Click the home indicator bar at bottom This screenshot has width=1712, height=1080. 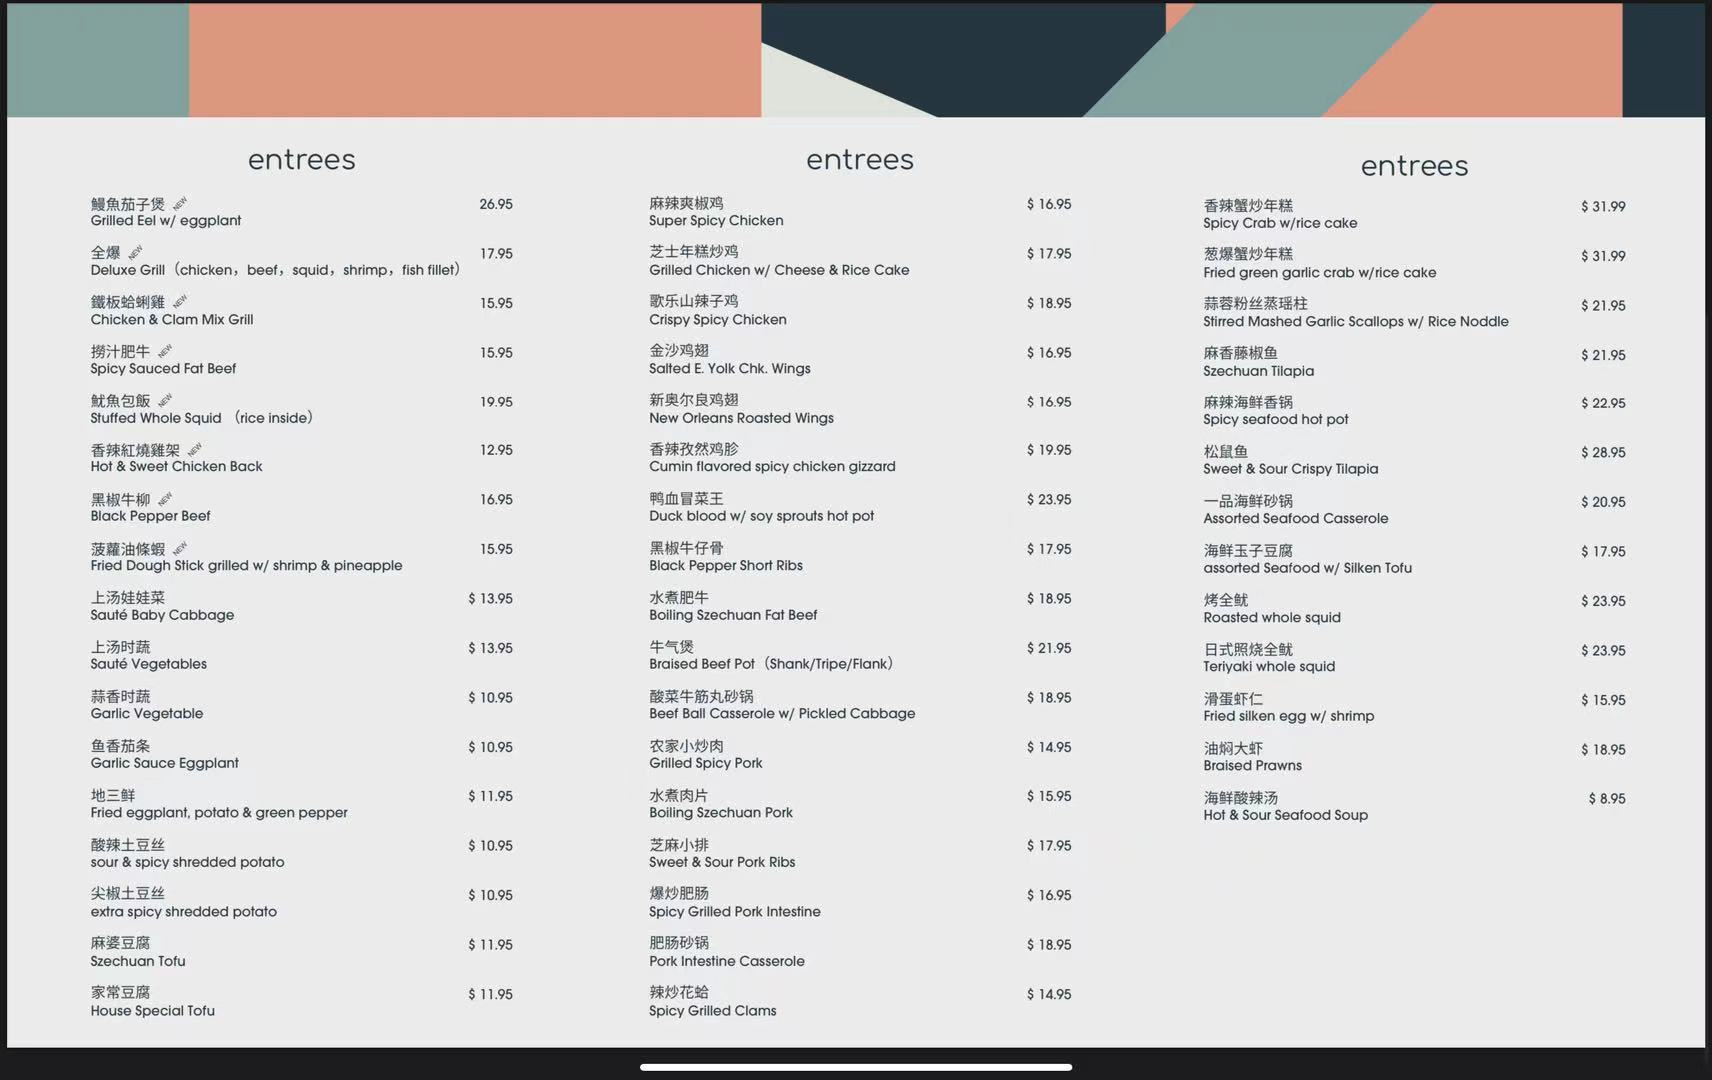pyautogui.click(x=856, y=1067)
